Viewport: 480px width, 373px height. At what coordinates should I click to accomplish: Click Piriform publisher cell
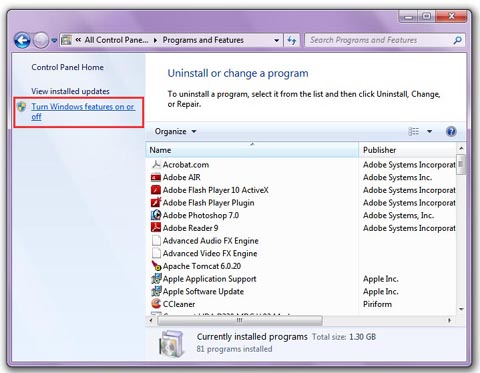pos(377,304)
